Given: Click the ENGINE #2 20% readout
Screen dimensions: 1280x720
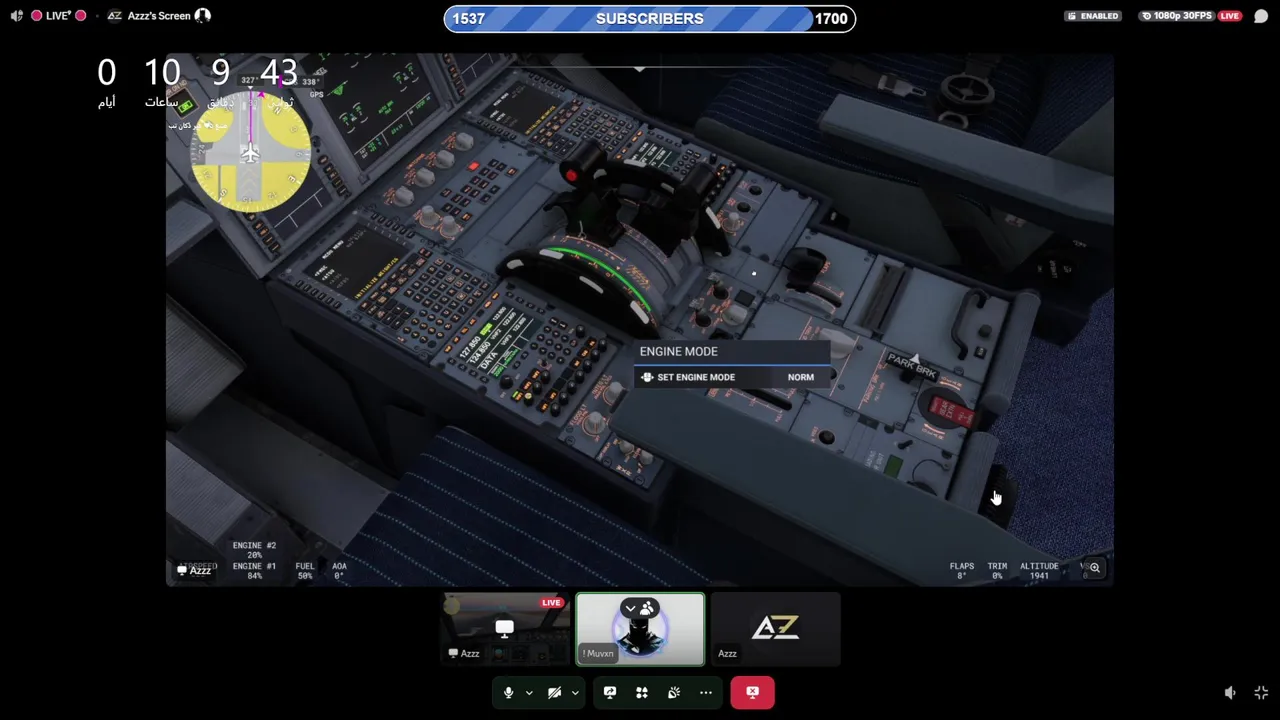Looking at the screenshot, I should click(x=254, y=550).
